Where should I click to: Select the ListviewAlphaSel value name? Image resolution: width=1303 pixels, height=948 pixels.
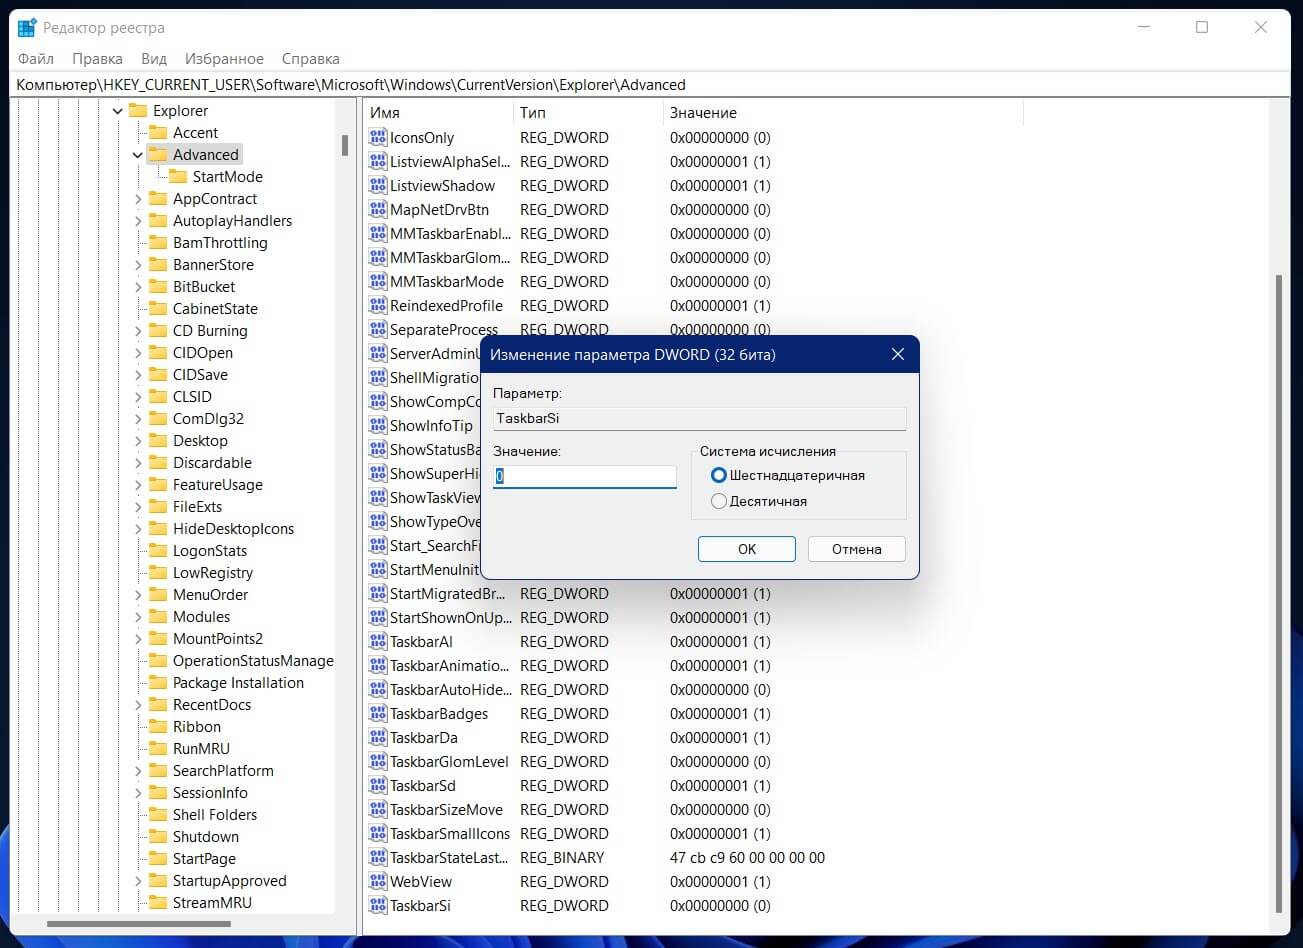pos(450,161)
